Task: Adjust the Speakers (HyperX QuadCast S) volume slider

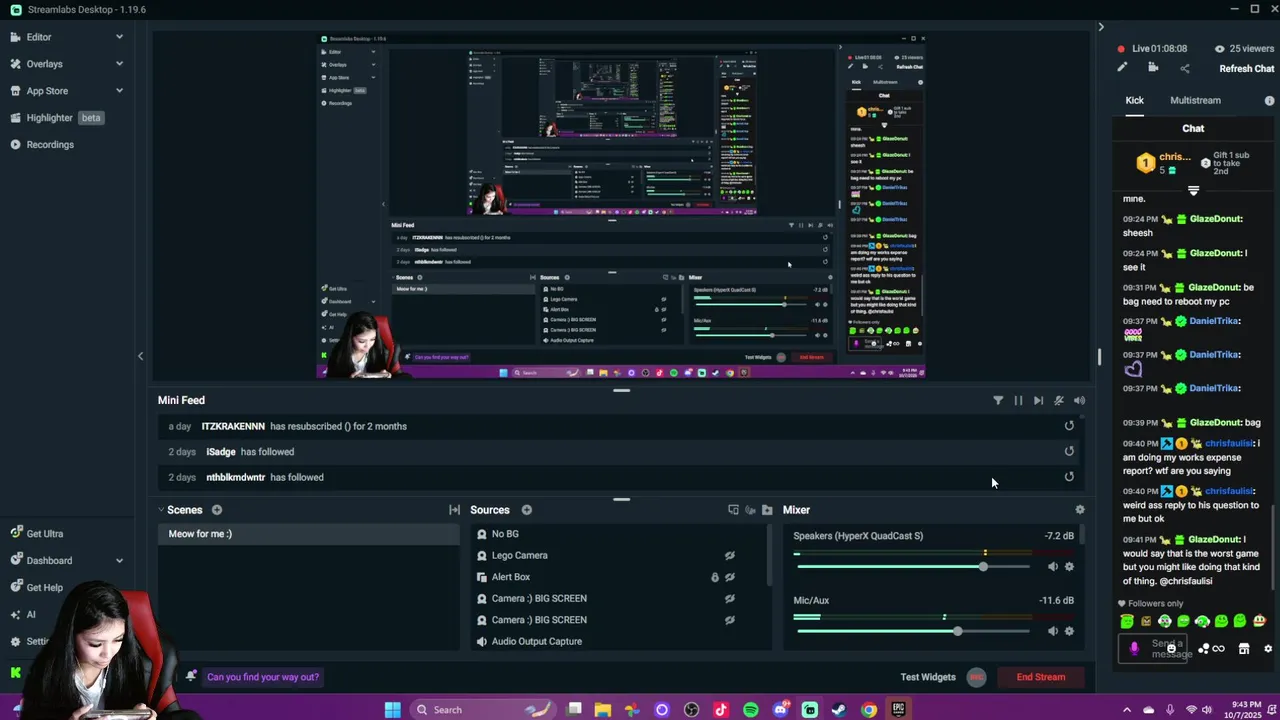Action: pyautogui.click(x=913, y=567)
